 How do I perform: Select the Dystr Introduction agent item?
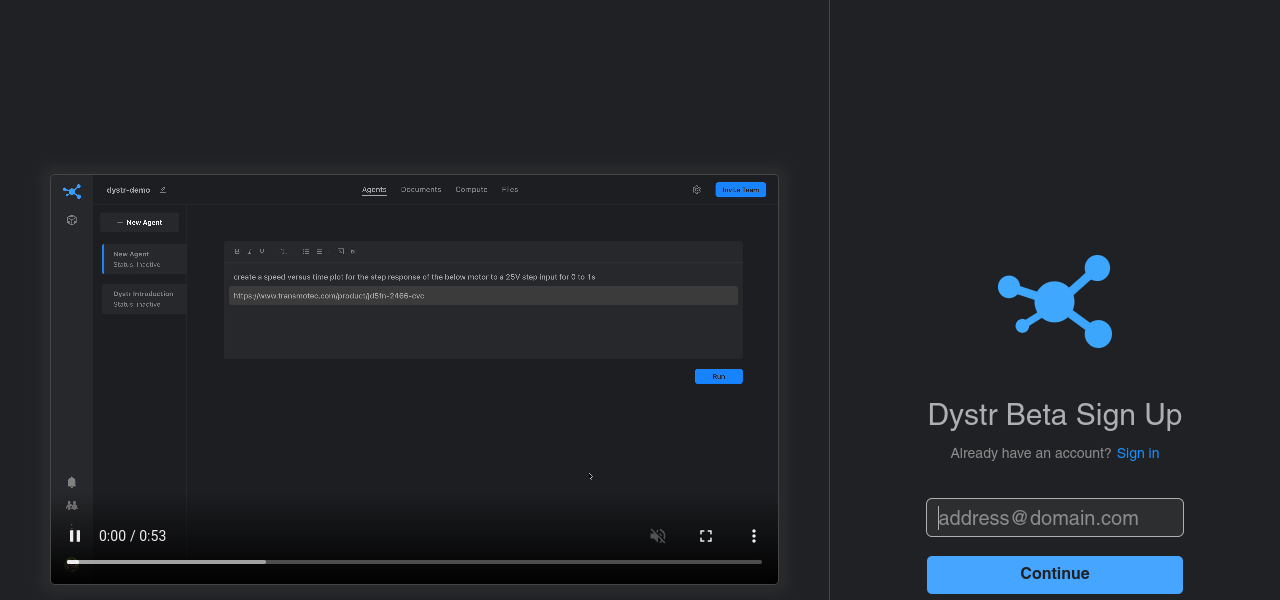pos(144,299)
